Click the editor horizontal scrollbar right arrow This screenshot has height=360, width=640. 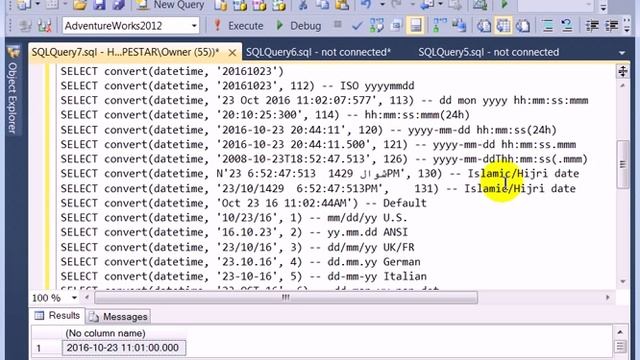[608, 298]
